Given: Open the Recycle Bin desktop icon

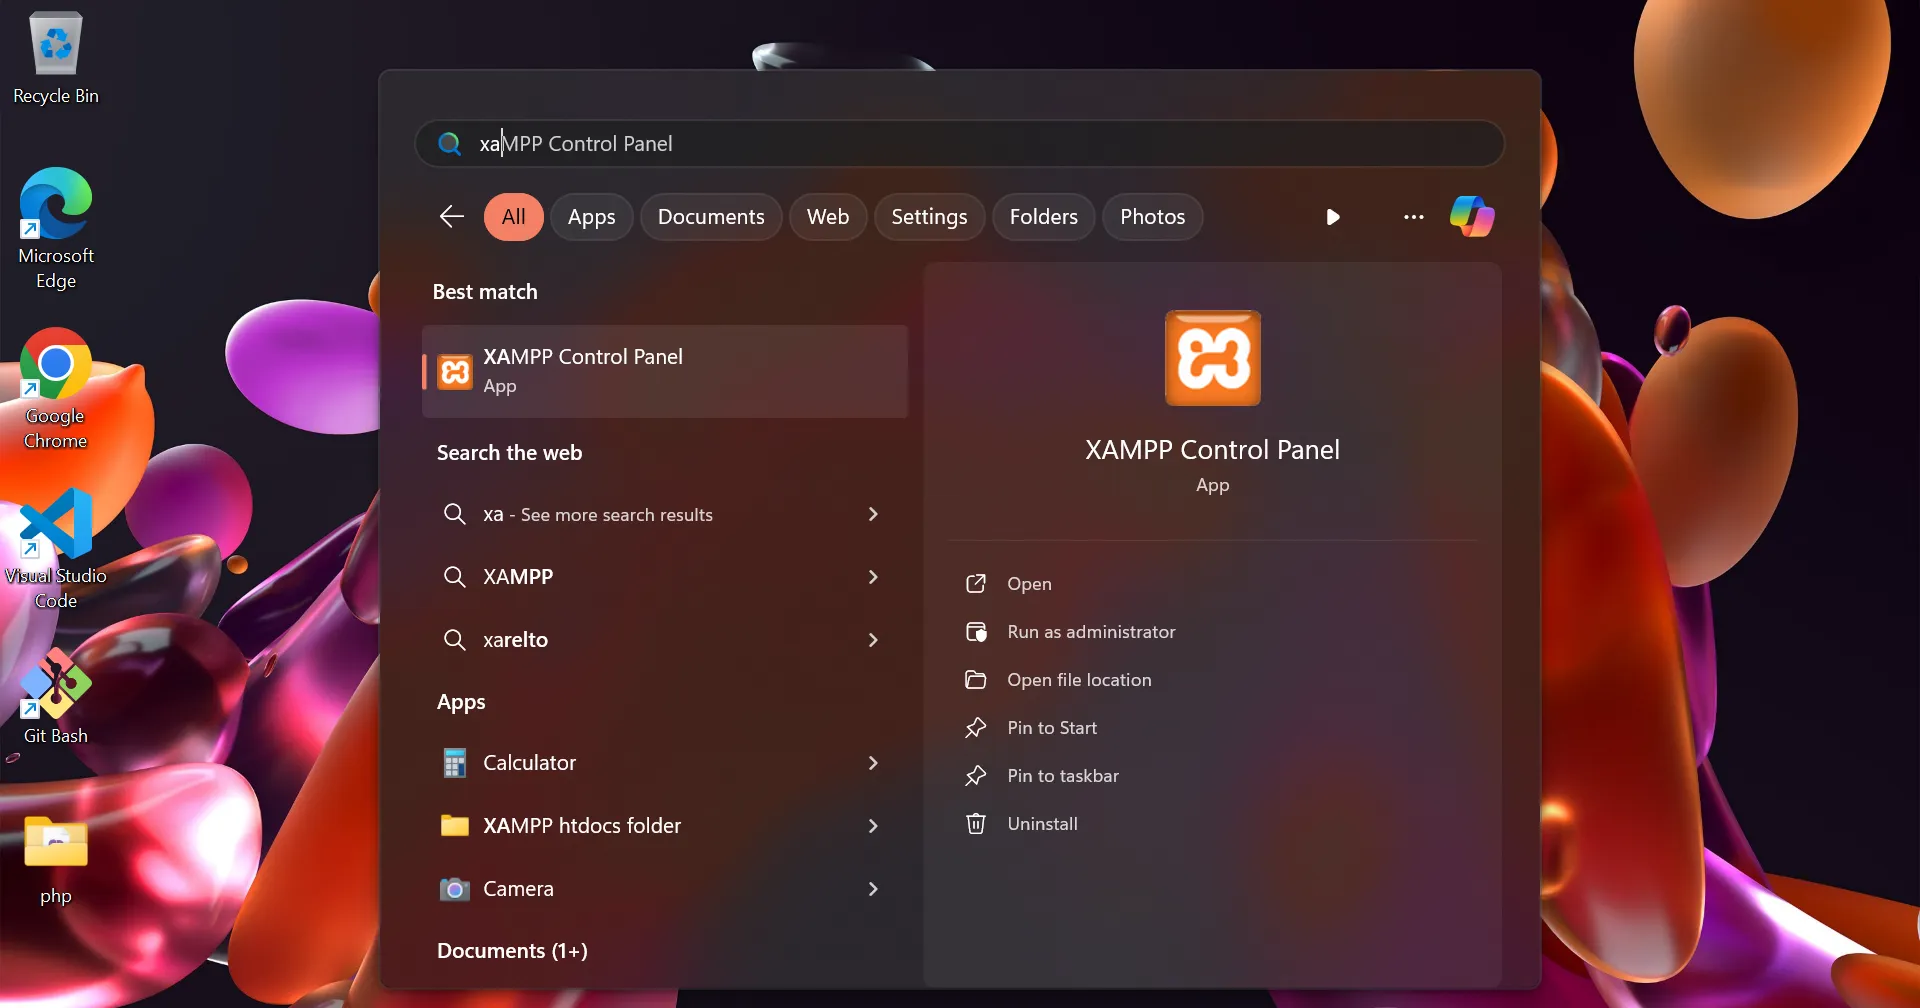Looking at the screenshot, I should (56, 58).
